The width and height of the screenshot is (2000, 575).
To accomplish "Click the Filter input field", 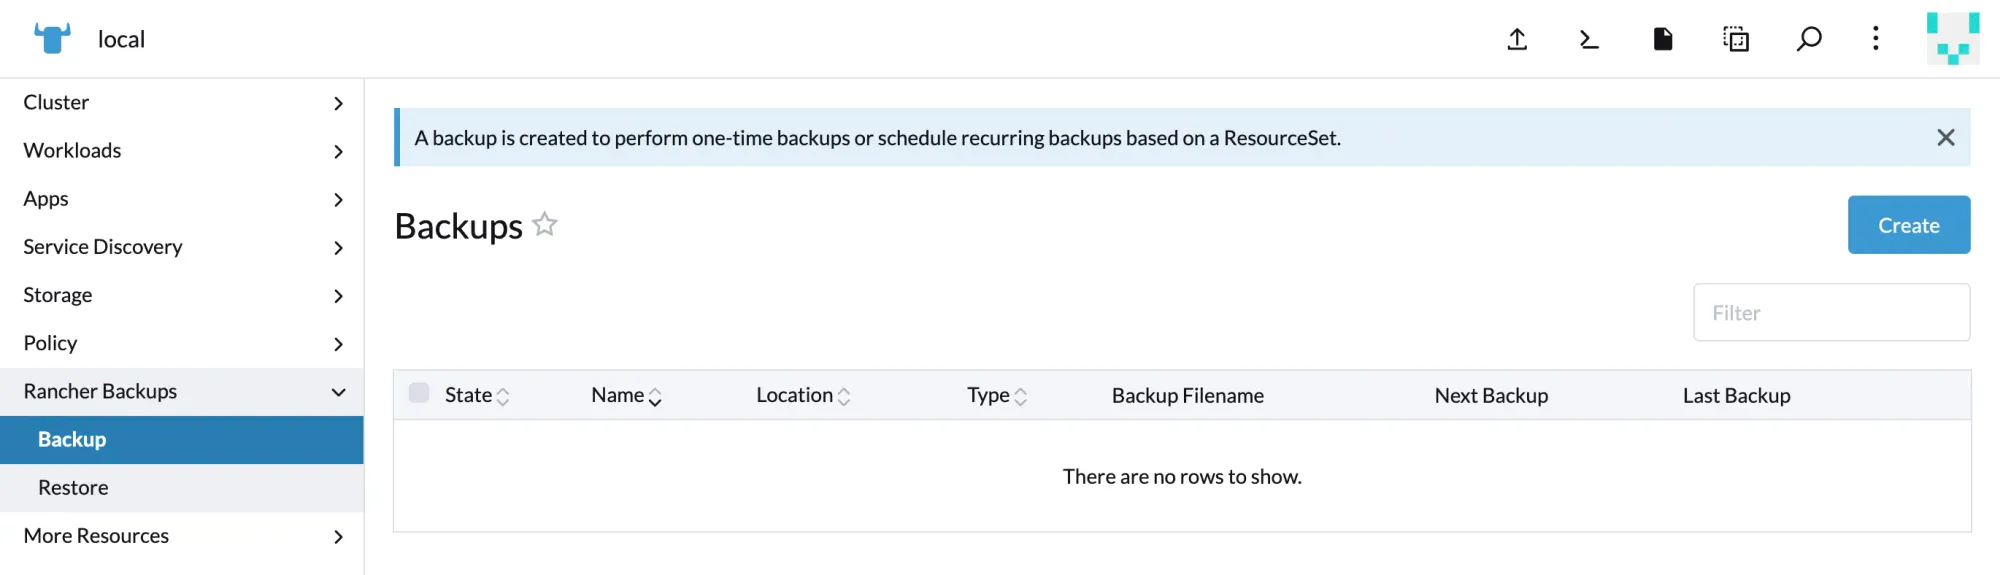I will (x=1831, y=313).
